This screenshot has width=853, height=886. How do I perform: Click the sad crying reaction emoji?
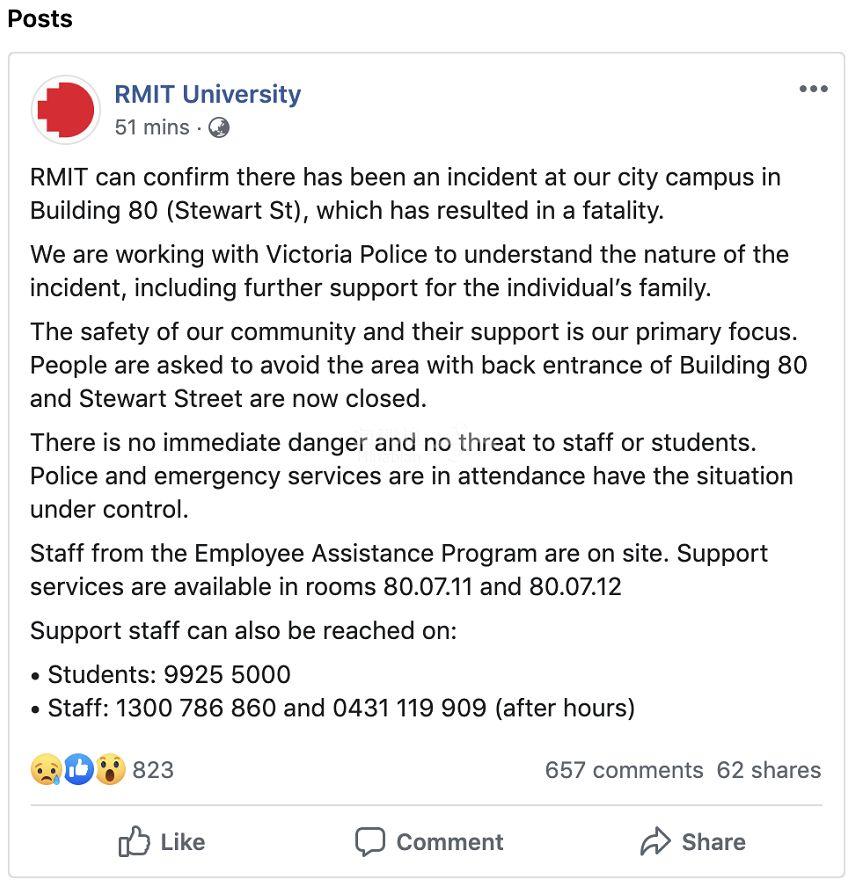[46, 769]
